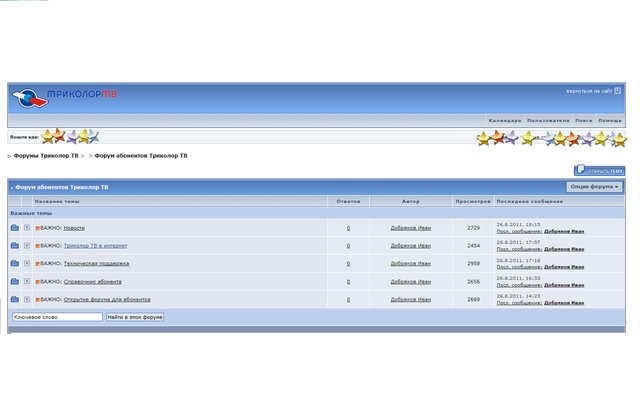Sort by the Просмотров column header
This screenshot has width=640, height=400.
pyautogui.click(x=473, y=201)
